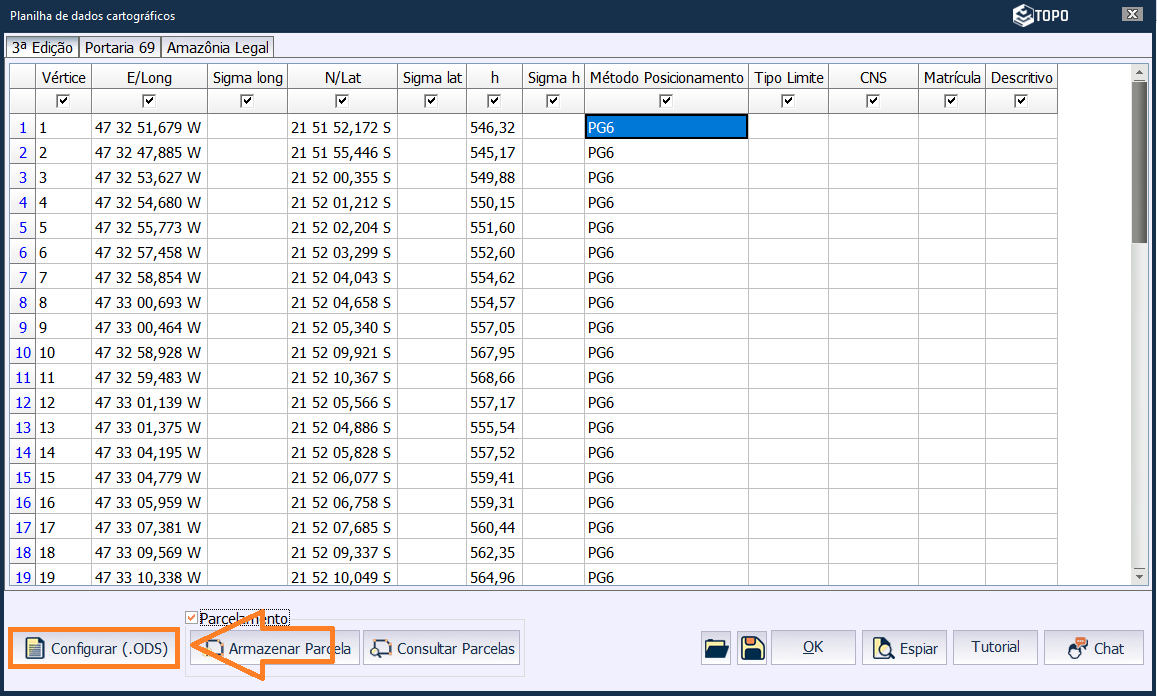Disable the CNS column checkbox
Viewport: 1157px width, 696px height.
coord(873,101)
